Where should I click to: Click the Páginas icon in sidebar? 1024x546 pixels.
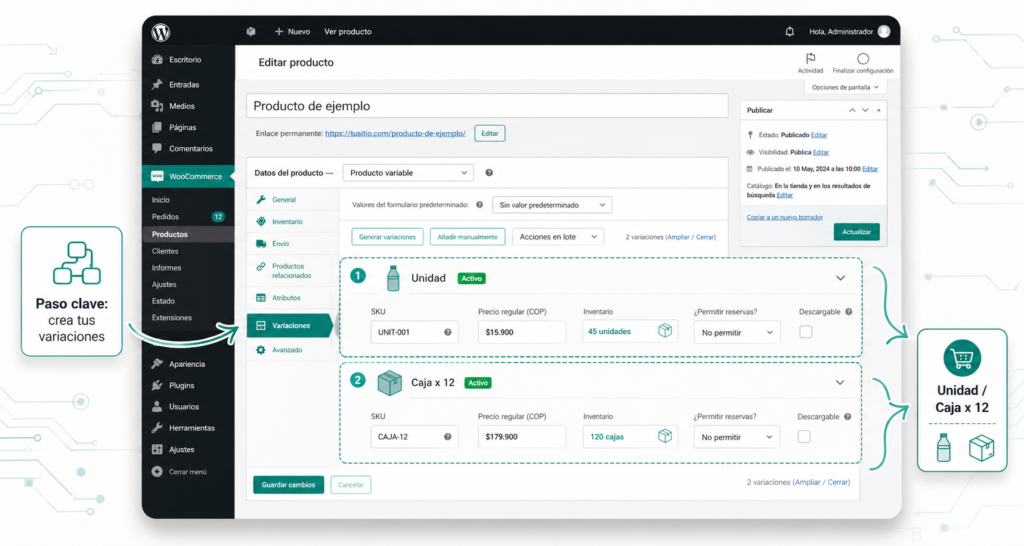coord(157,127)
